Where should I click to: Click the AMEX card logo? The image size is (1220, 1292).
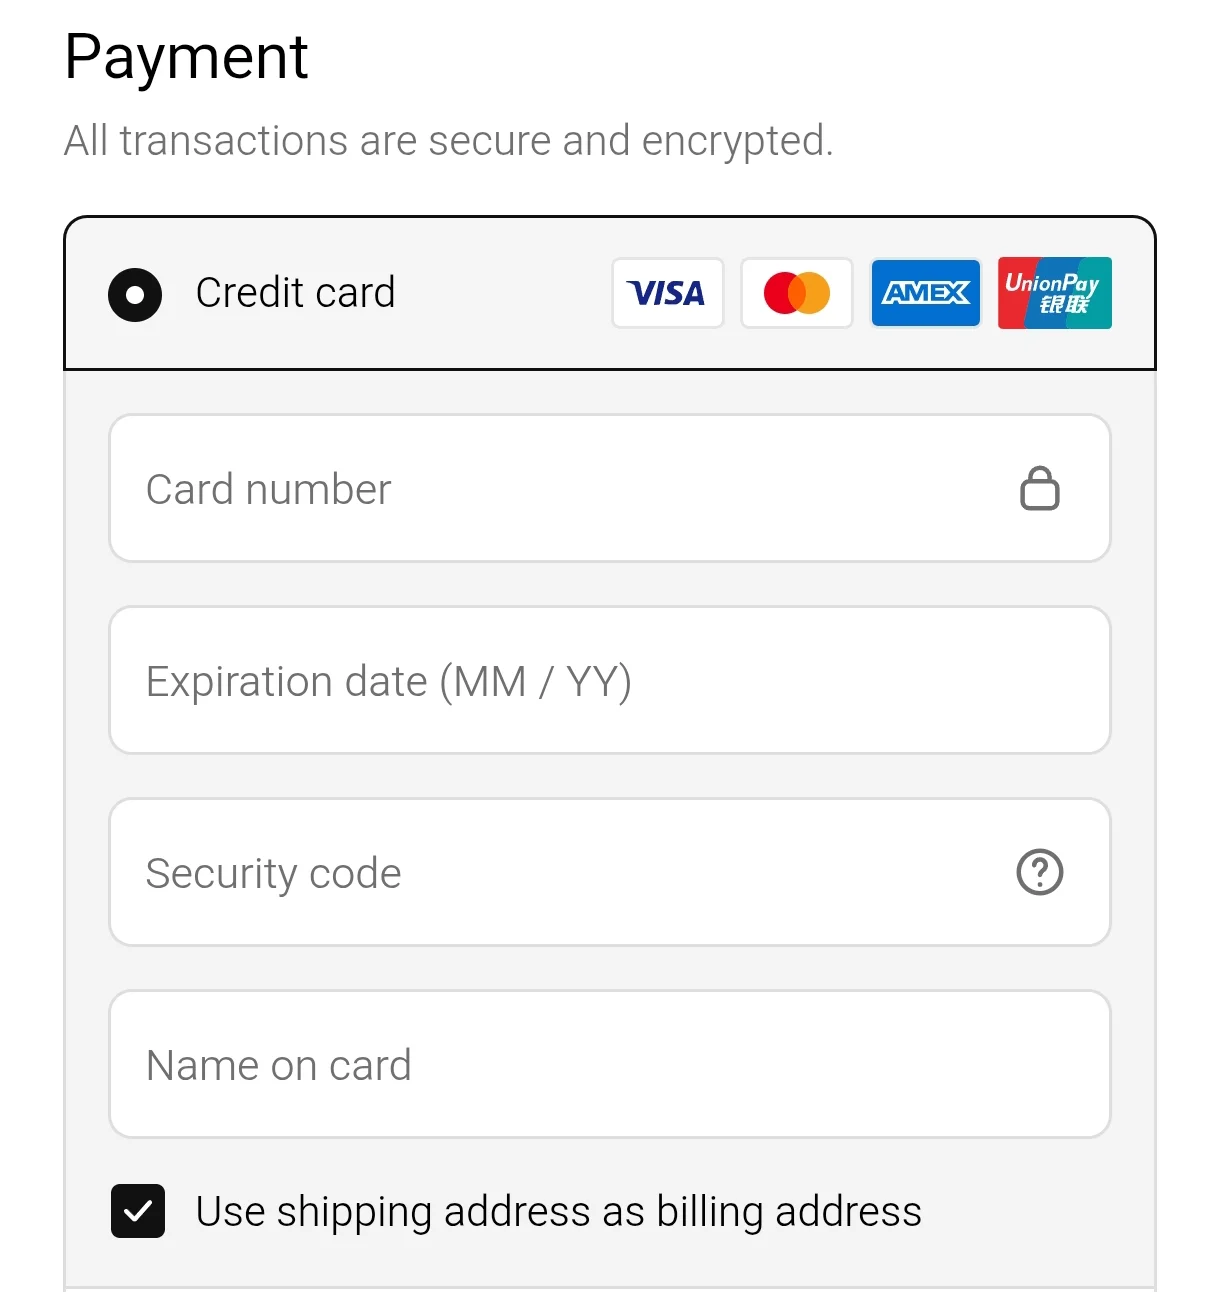(925, 293)
